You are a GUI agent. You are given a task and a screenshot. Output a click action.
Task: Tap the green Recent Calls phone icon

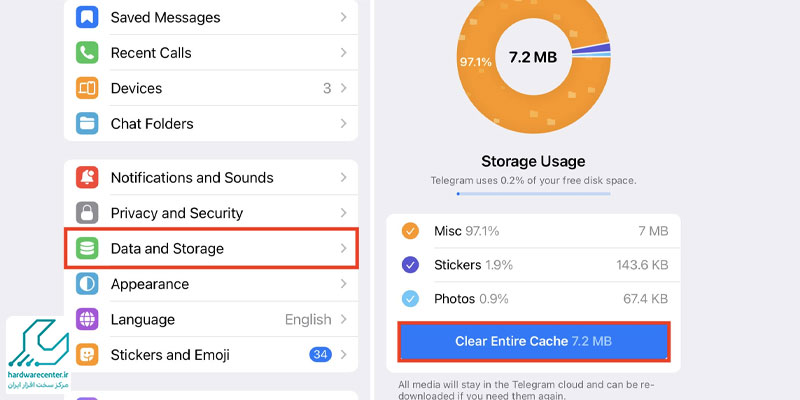click(87, 53)
